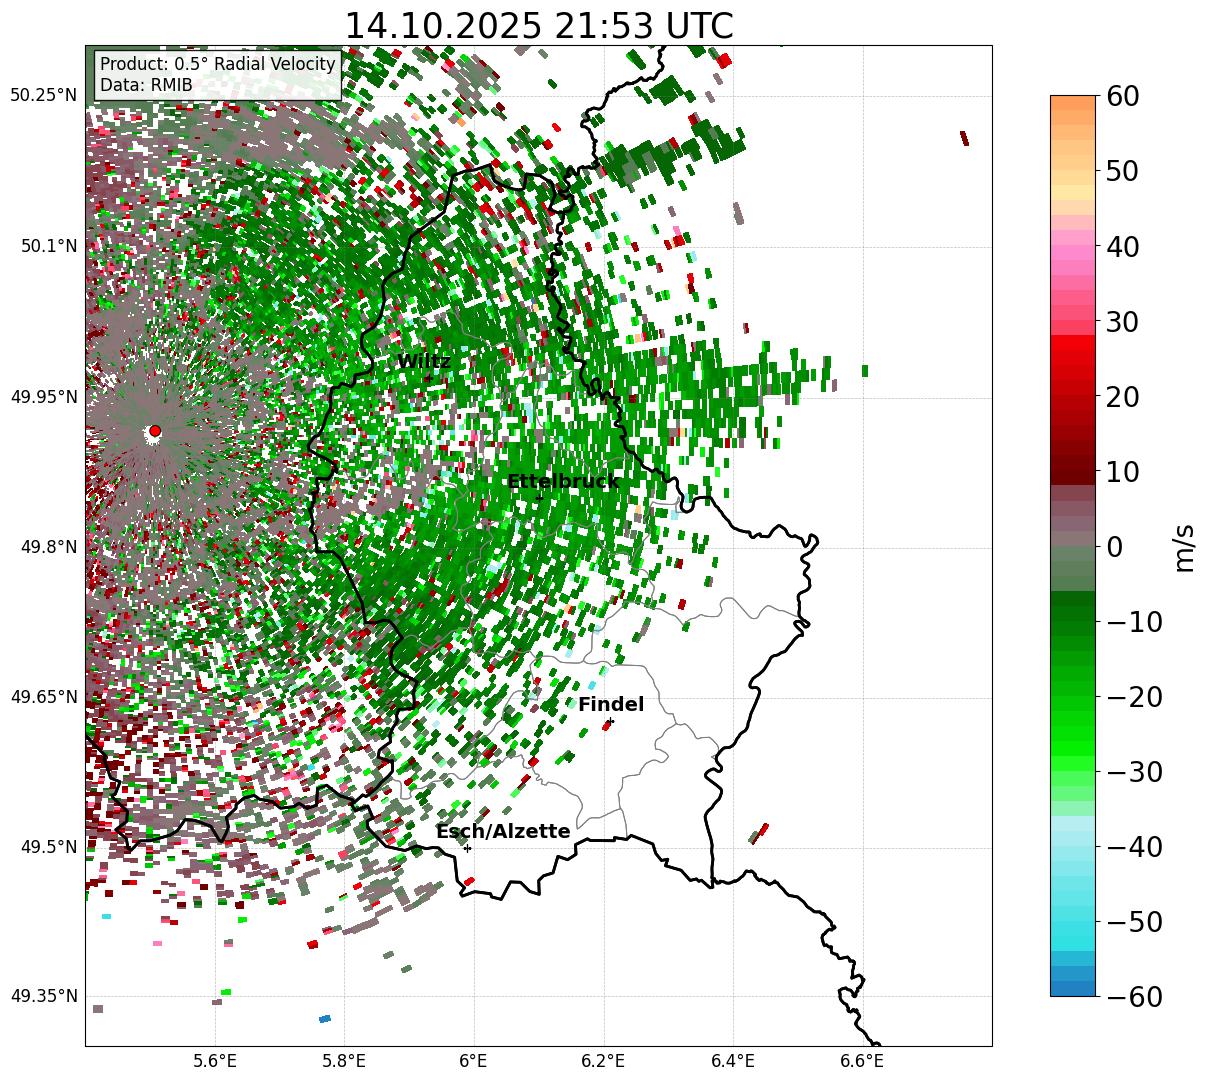Click the 49.35°N latitude tick label
The height and width of the screenshot is (1081, 1207).
pyautogui.click(x=43, y=996)
